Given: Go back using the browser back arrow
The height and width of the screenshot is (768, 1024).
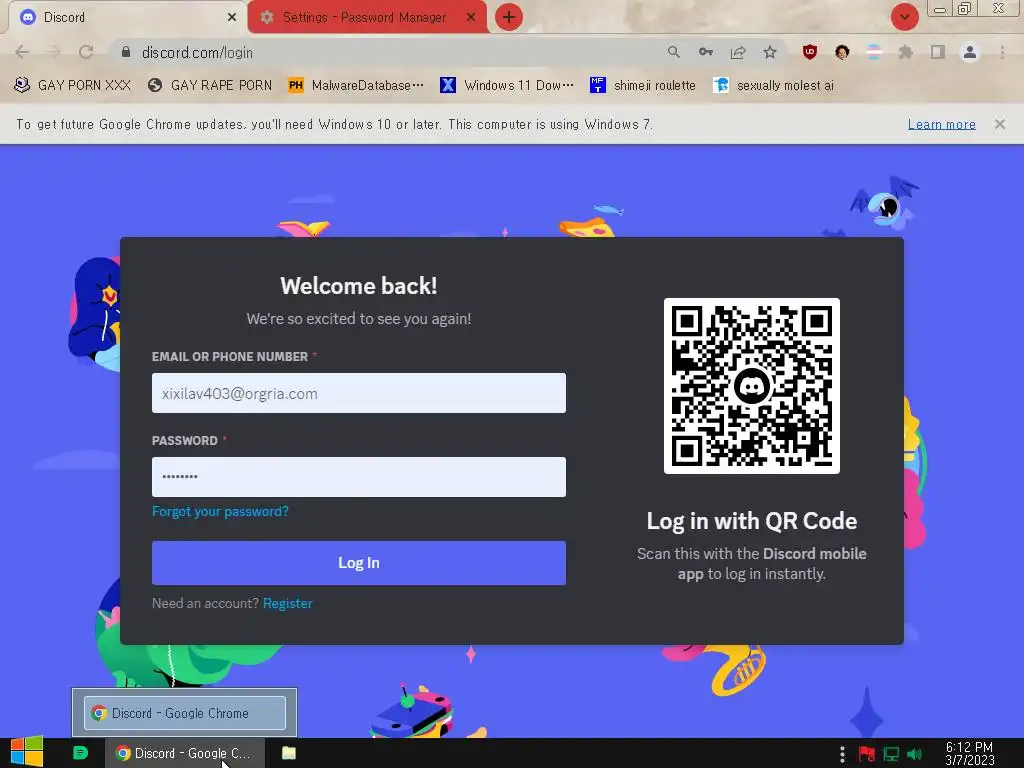Looking at the screenshot, I should [22, 52].
